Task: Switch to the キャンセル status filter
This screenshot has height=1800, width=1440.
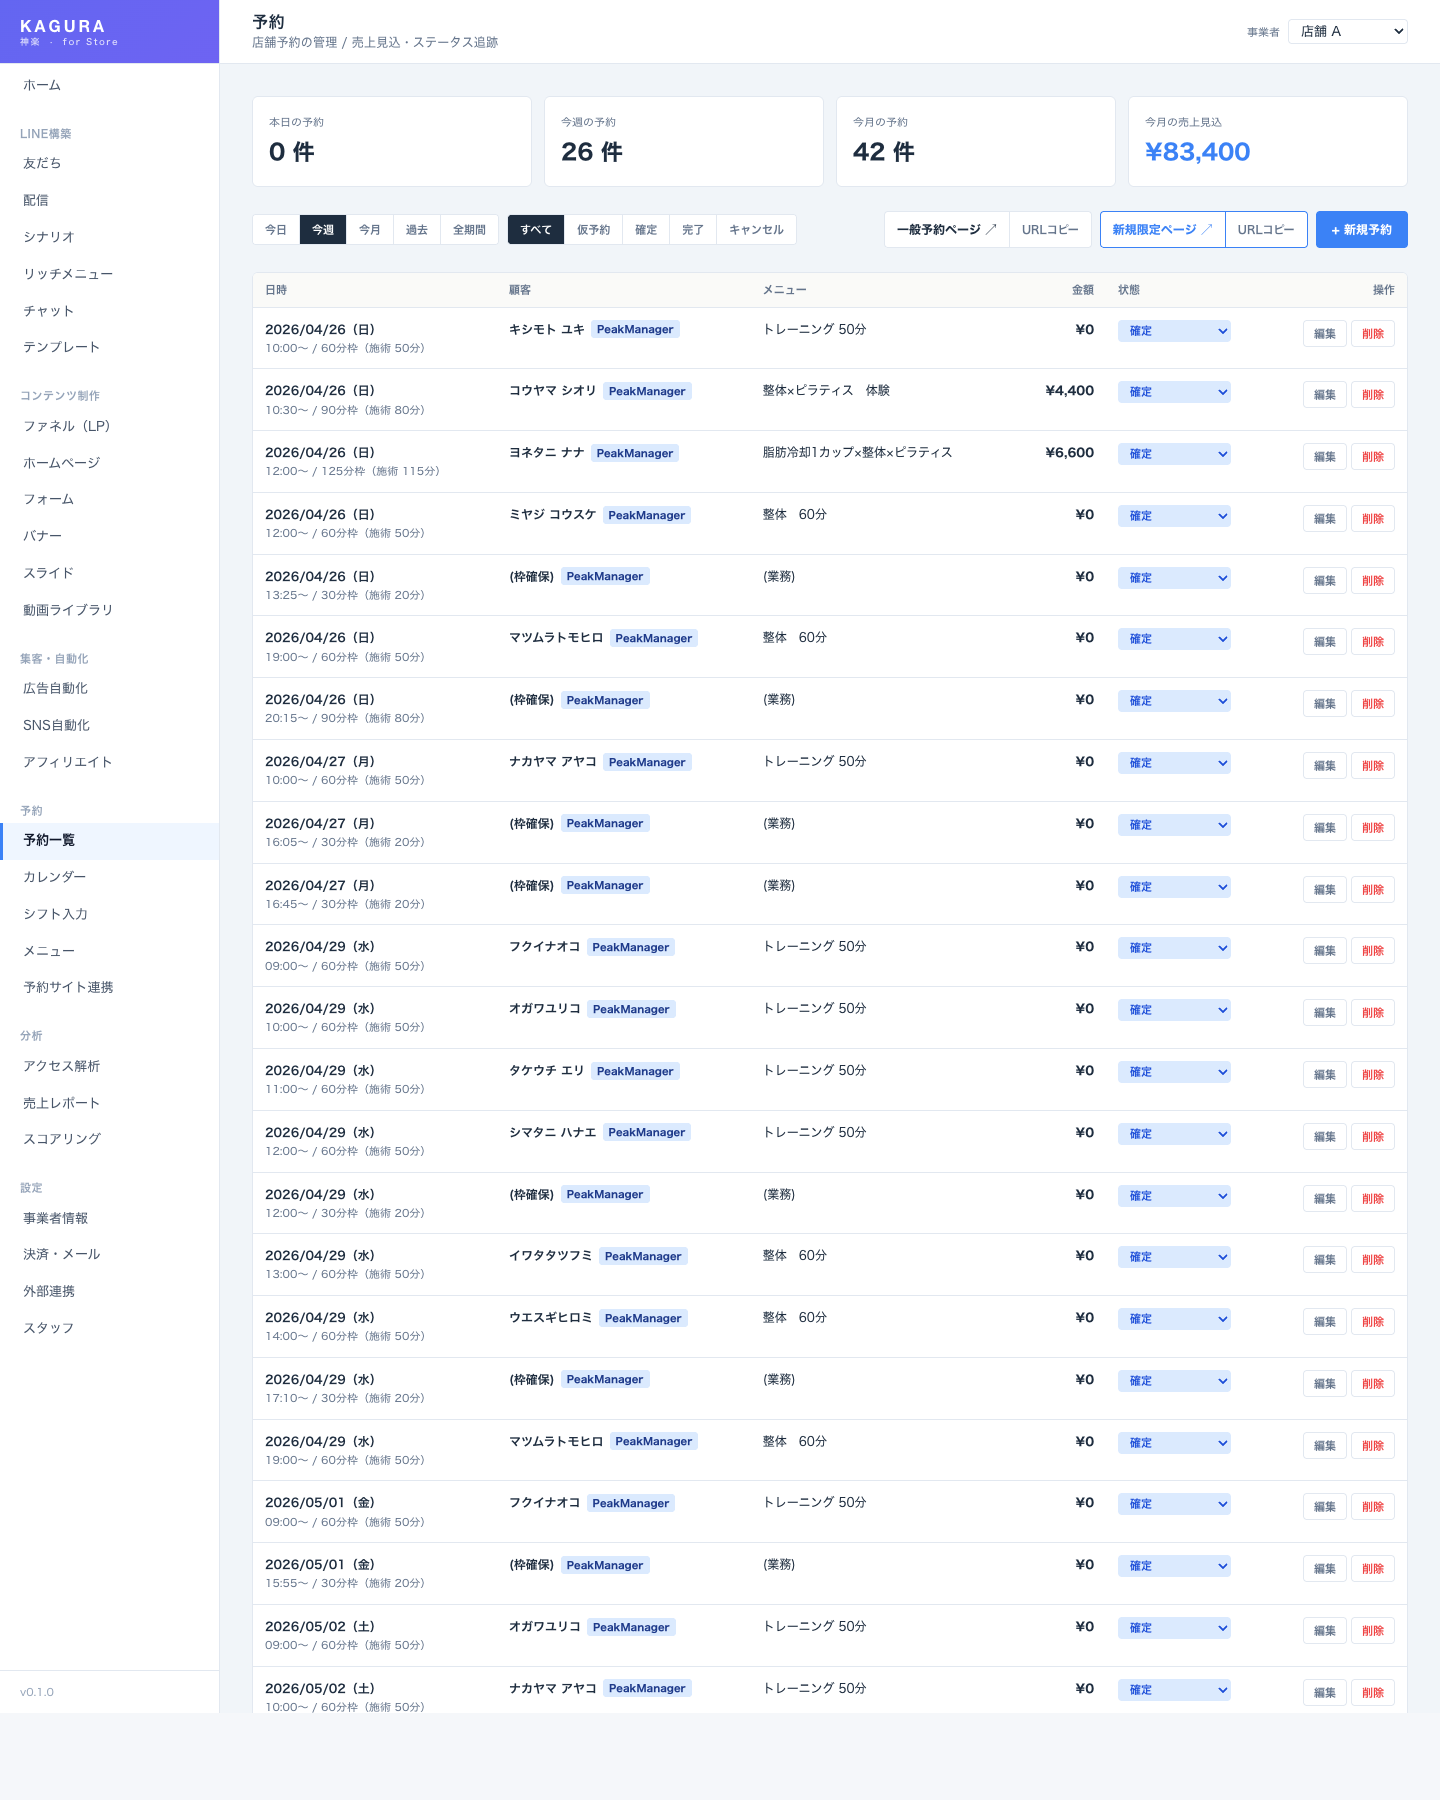Action: click(756, 230)
